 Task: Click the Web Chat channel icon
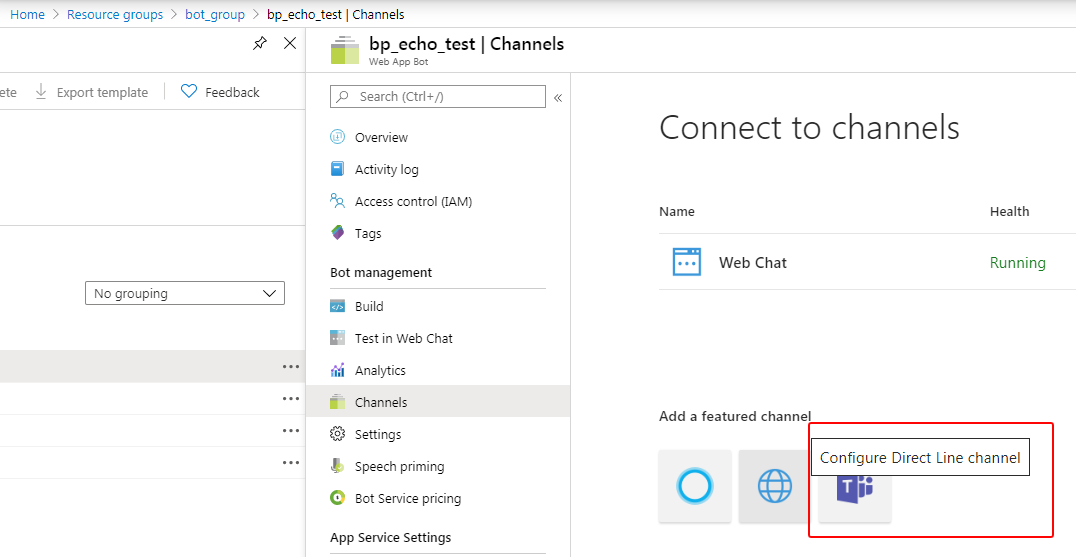[x=686, y=262]
